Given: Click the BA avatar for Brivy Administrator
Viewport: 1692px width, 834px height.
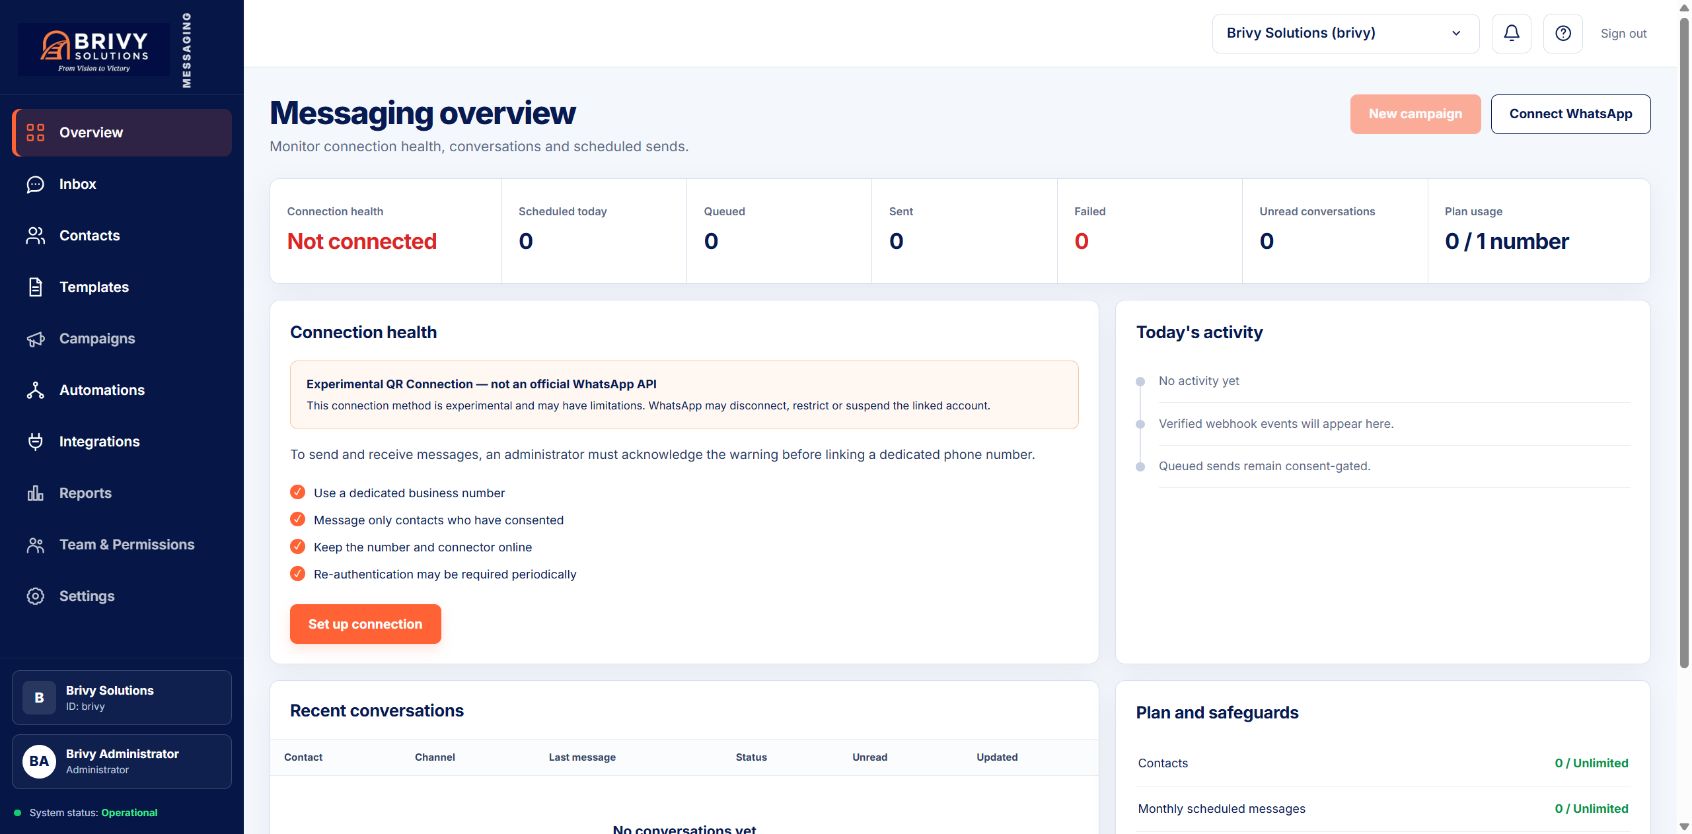Looking at the screenshot, I should (x=39, y=761).
